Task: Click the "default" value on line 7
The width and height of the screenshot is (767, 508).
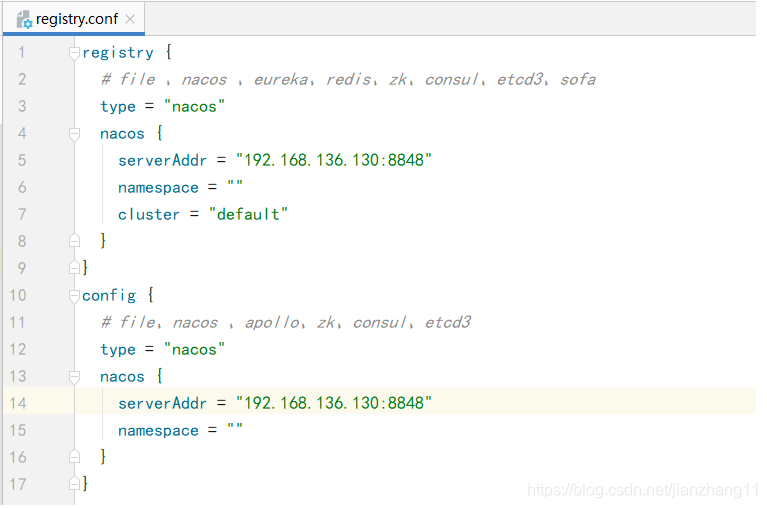Action: pyautogui.click(x=248, y=214)
